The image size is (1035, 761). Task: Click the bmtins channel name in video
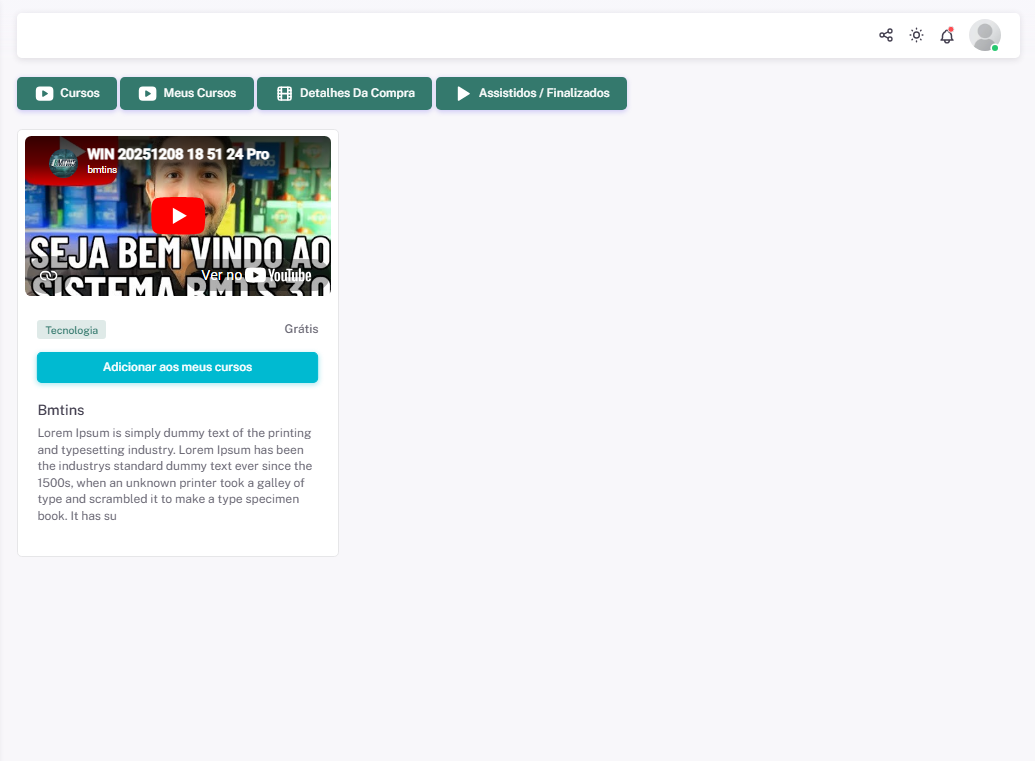[x=102, y=170]
